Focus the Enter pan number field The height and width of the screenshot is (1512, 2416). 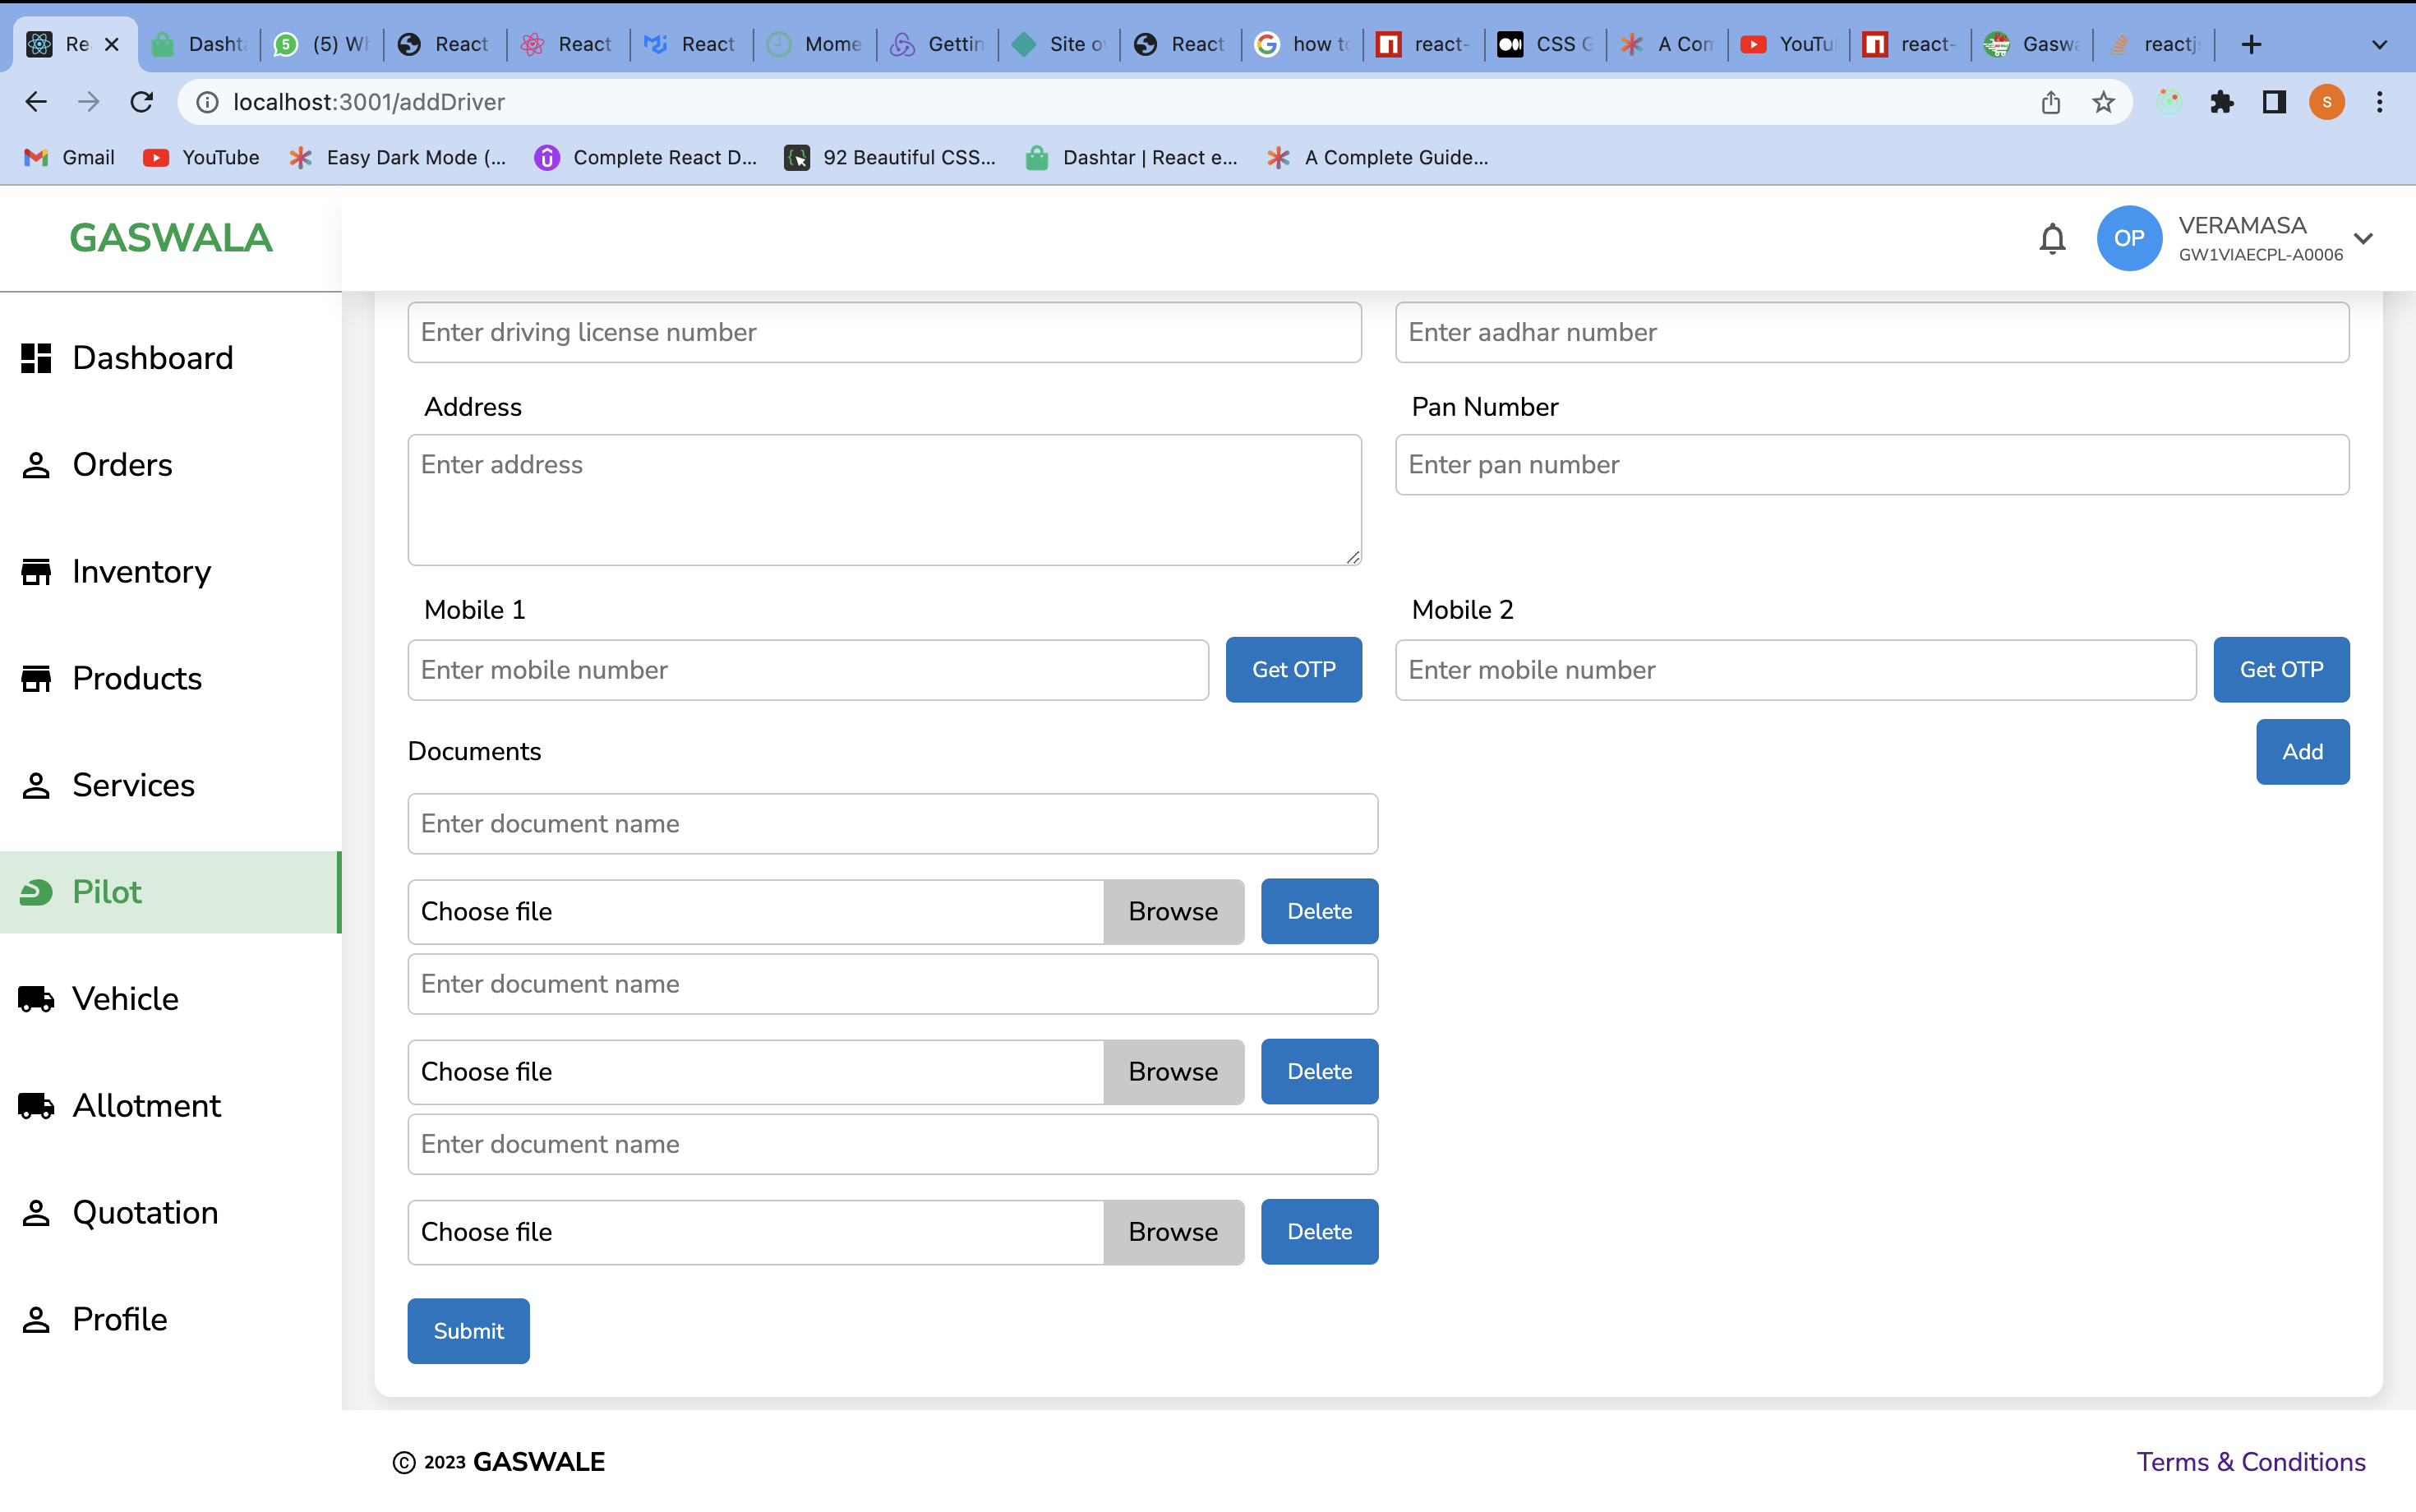tap(1871, 465)
